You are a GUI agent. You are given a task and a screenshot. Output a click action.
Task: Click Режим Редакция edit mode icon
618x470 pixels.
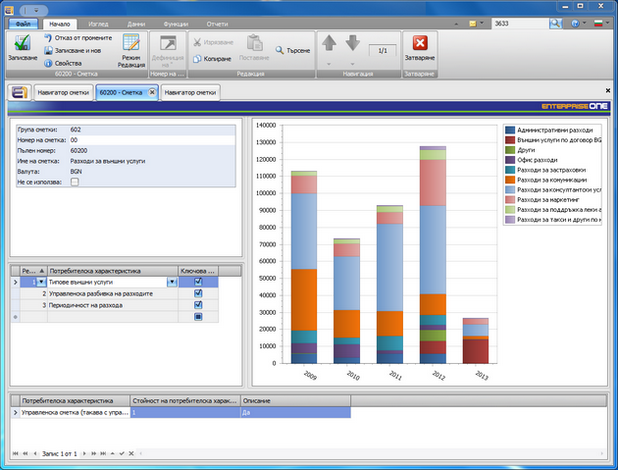(x=131, y=42)
